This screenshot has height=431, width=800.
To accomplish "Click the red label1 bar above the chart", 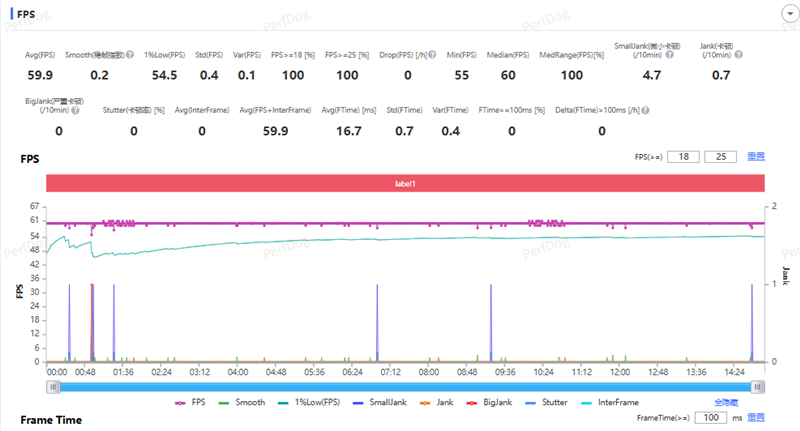I will pos(405,183).
